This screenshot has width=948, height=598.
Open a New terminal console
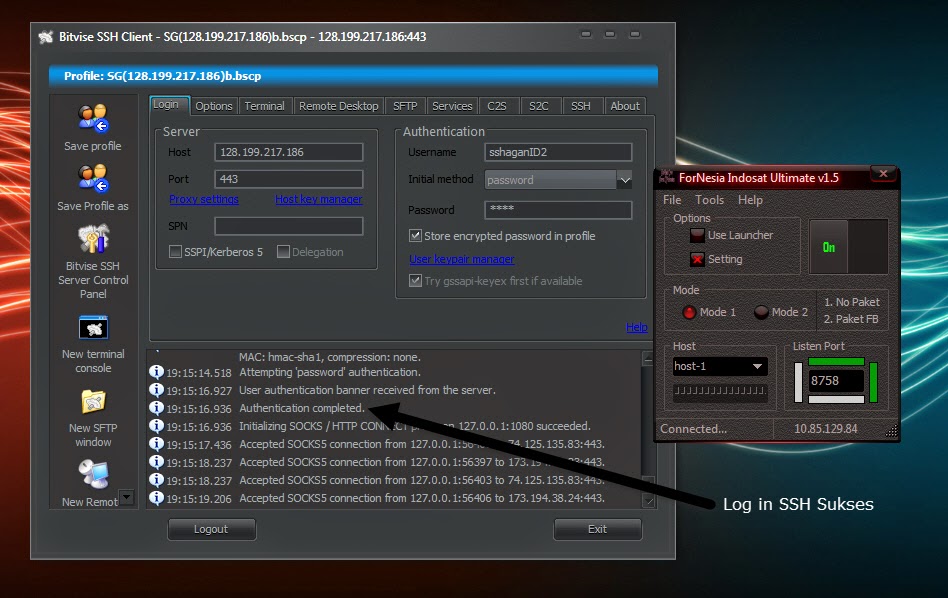93,328
